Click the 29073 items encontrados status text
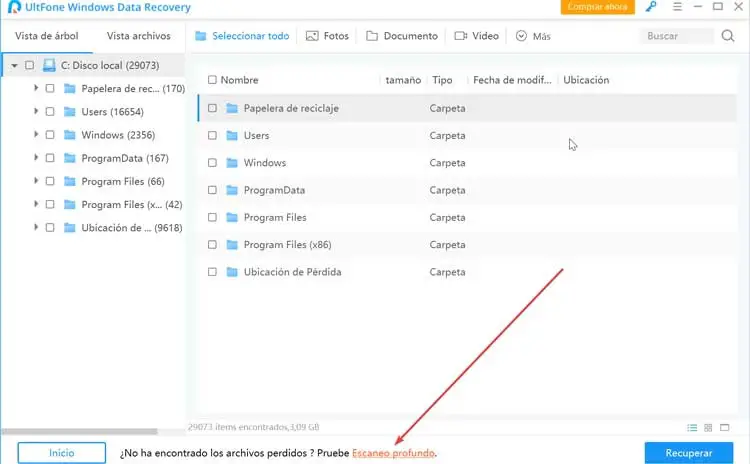 [x=254, y=427]
